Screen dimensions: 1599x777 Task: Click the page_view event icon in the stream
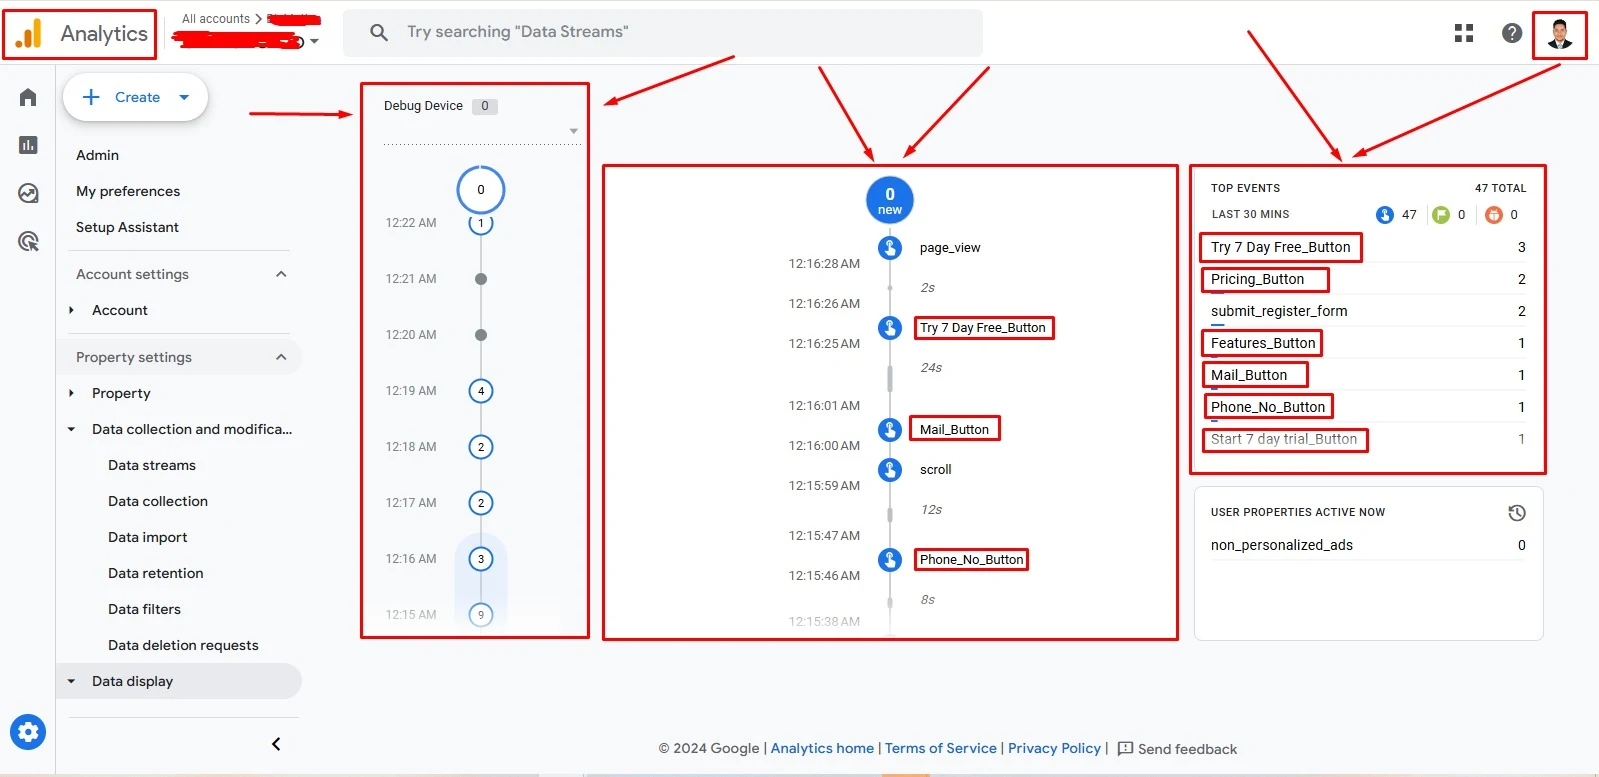[890, 248]
